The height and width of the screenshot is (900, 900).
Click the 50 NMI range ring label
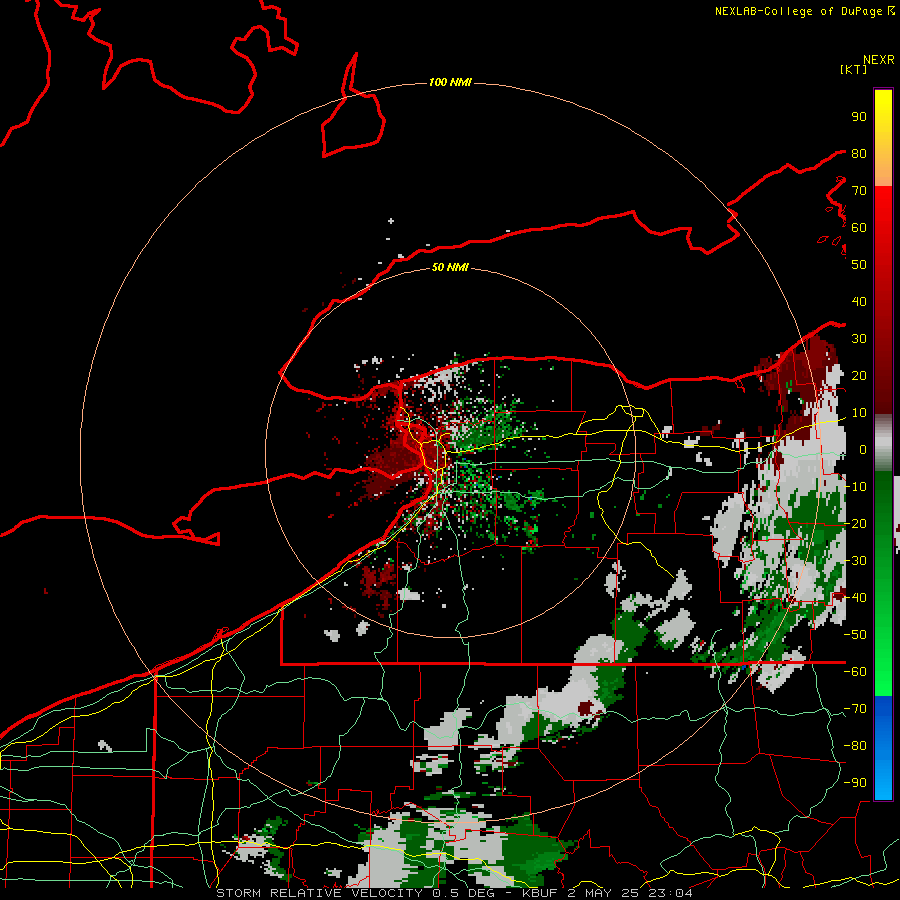coord(450,267)
